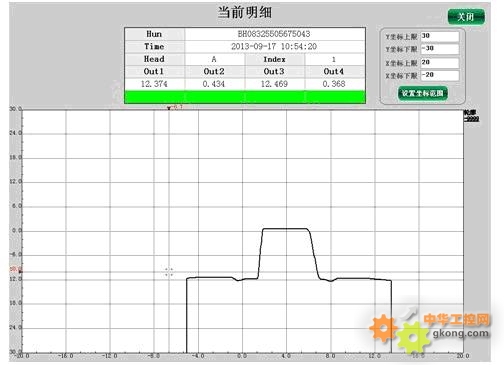The height and width of the screenshot is (365, 504).
Task: Select the Out4 value 0.368 cell
Action: point(334,84)
